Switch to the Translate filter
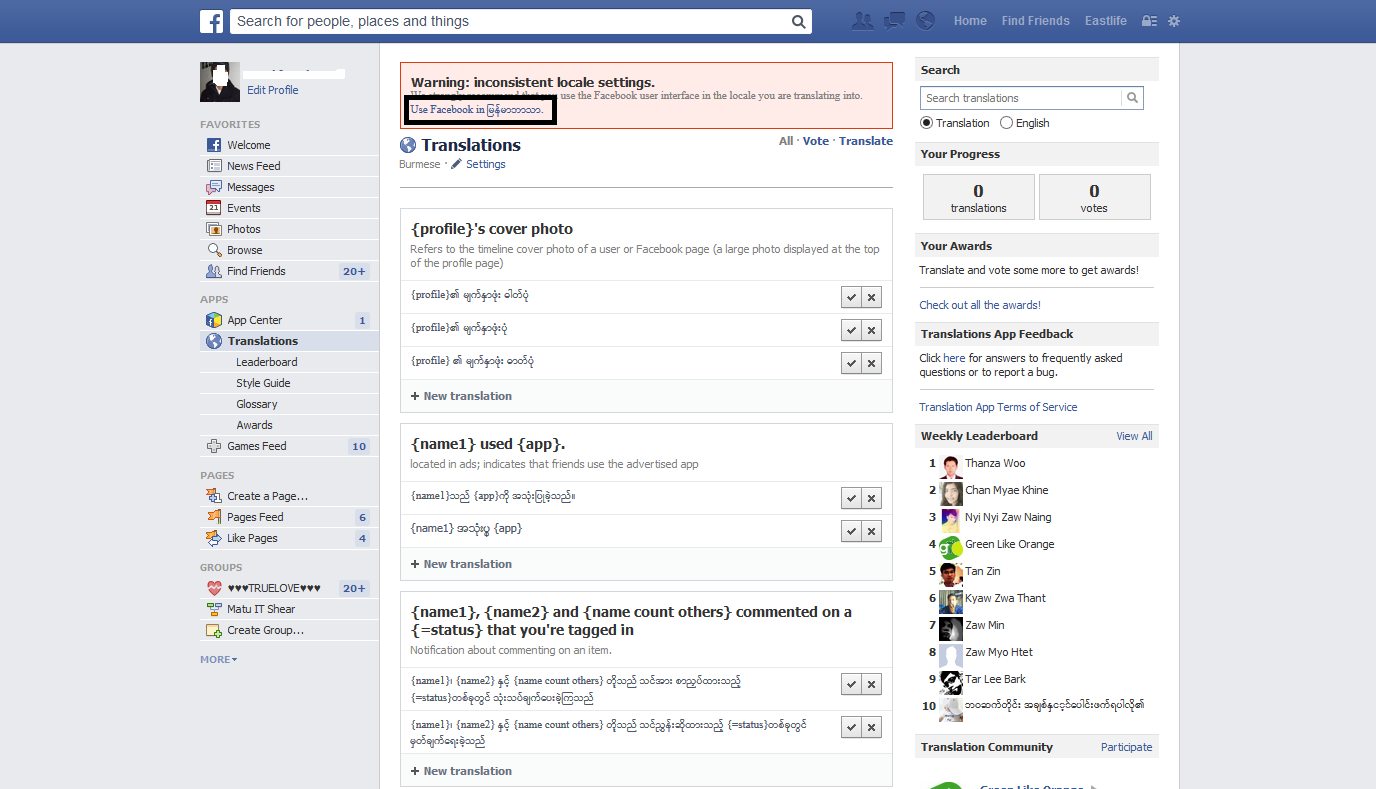The height and width of the screenshot is (789, 1376). (866, 141)
